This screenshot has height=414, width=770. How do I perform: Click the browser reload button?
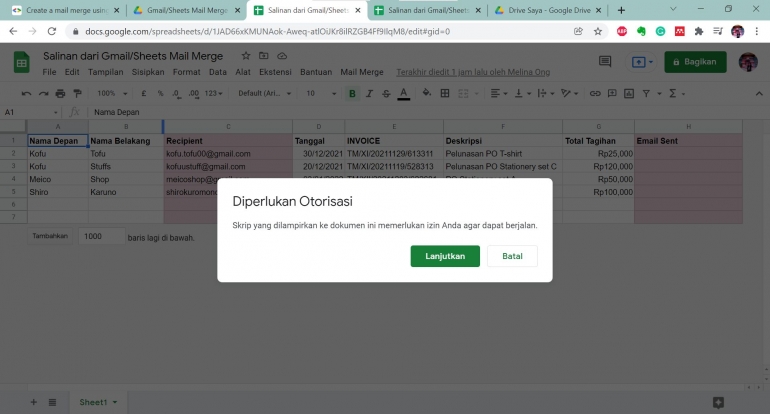52,31
